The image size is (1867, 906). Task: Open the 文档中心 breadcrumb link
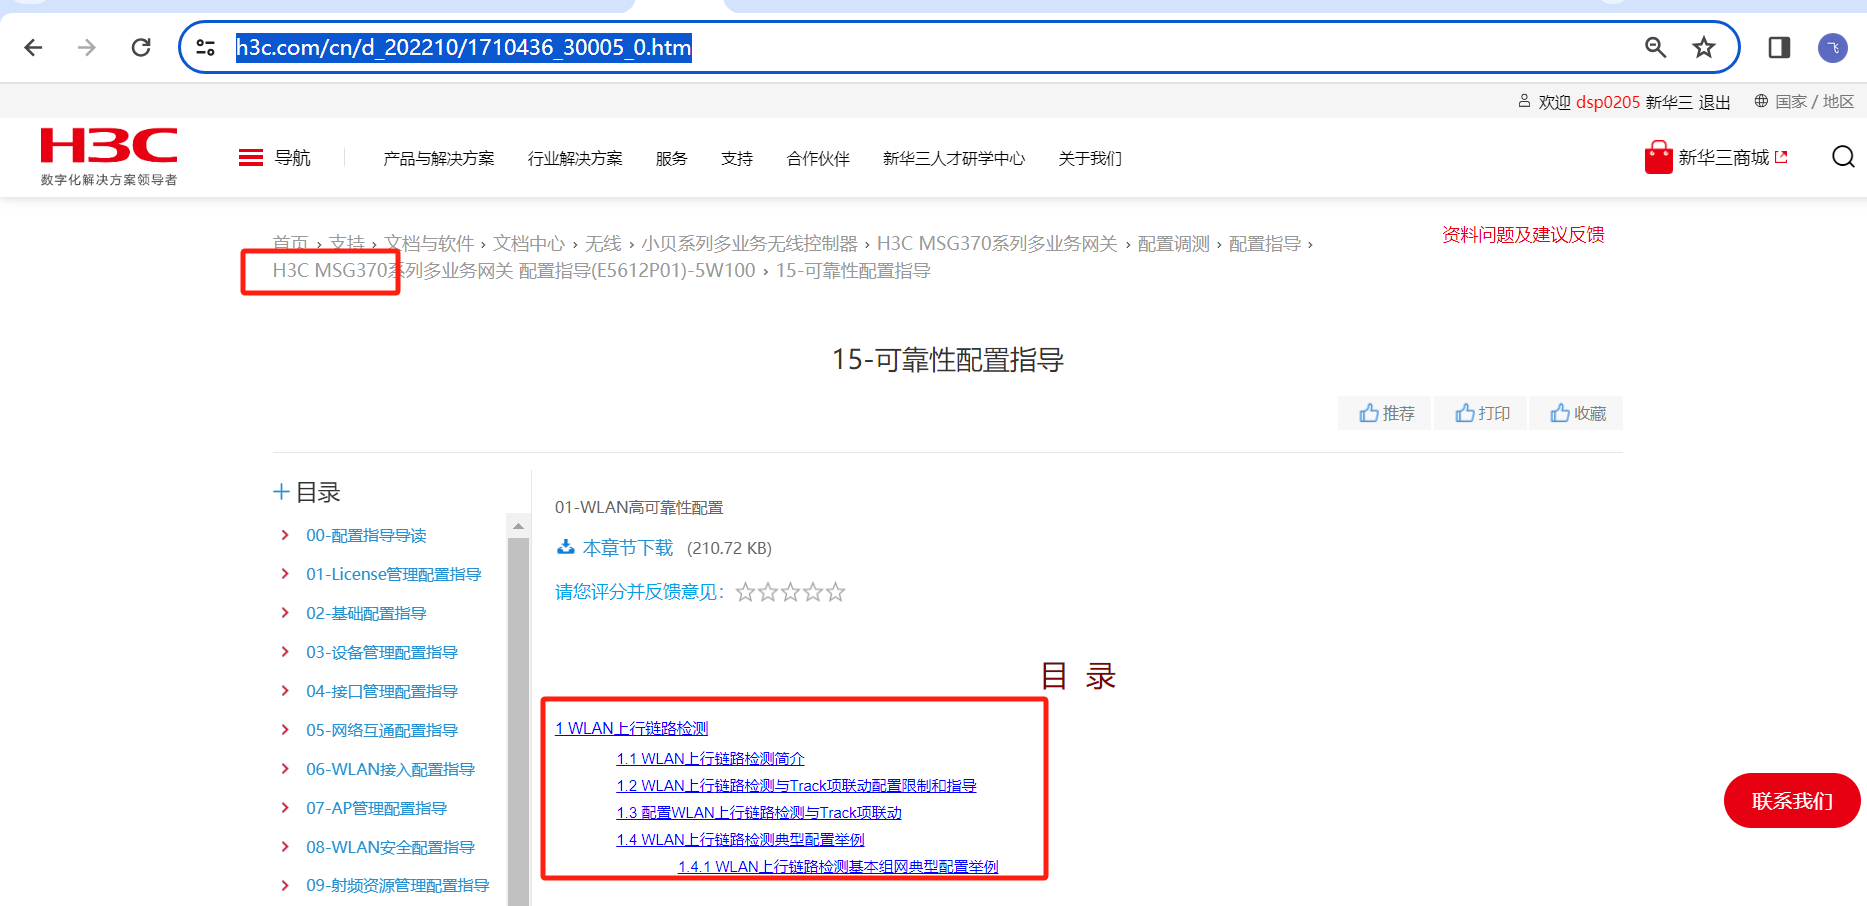tap(529, 243)
